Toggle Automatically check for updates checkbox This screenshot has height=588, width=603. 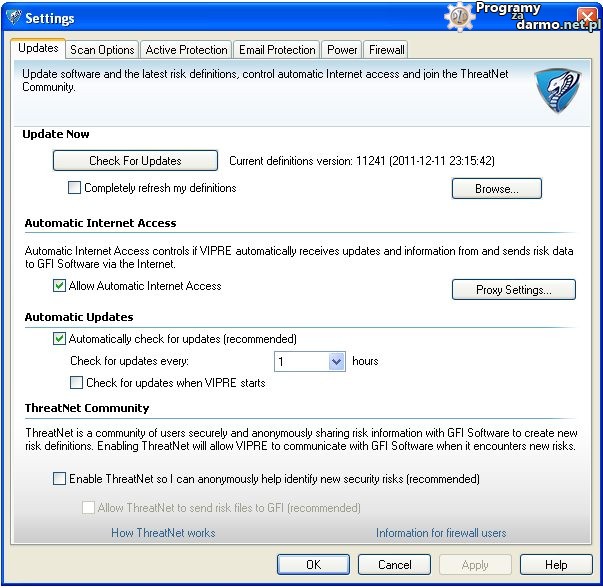click(59, 339)
